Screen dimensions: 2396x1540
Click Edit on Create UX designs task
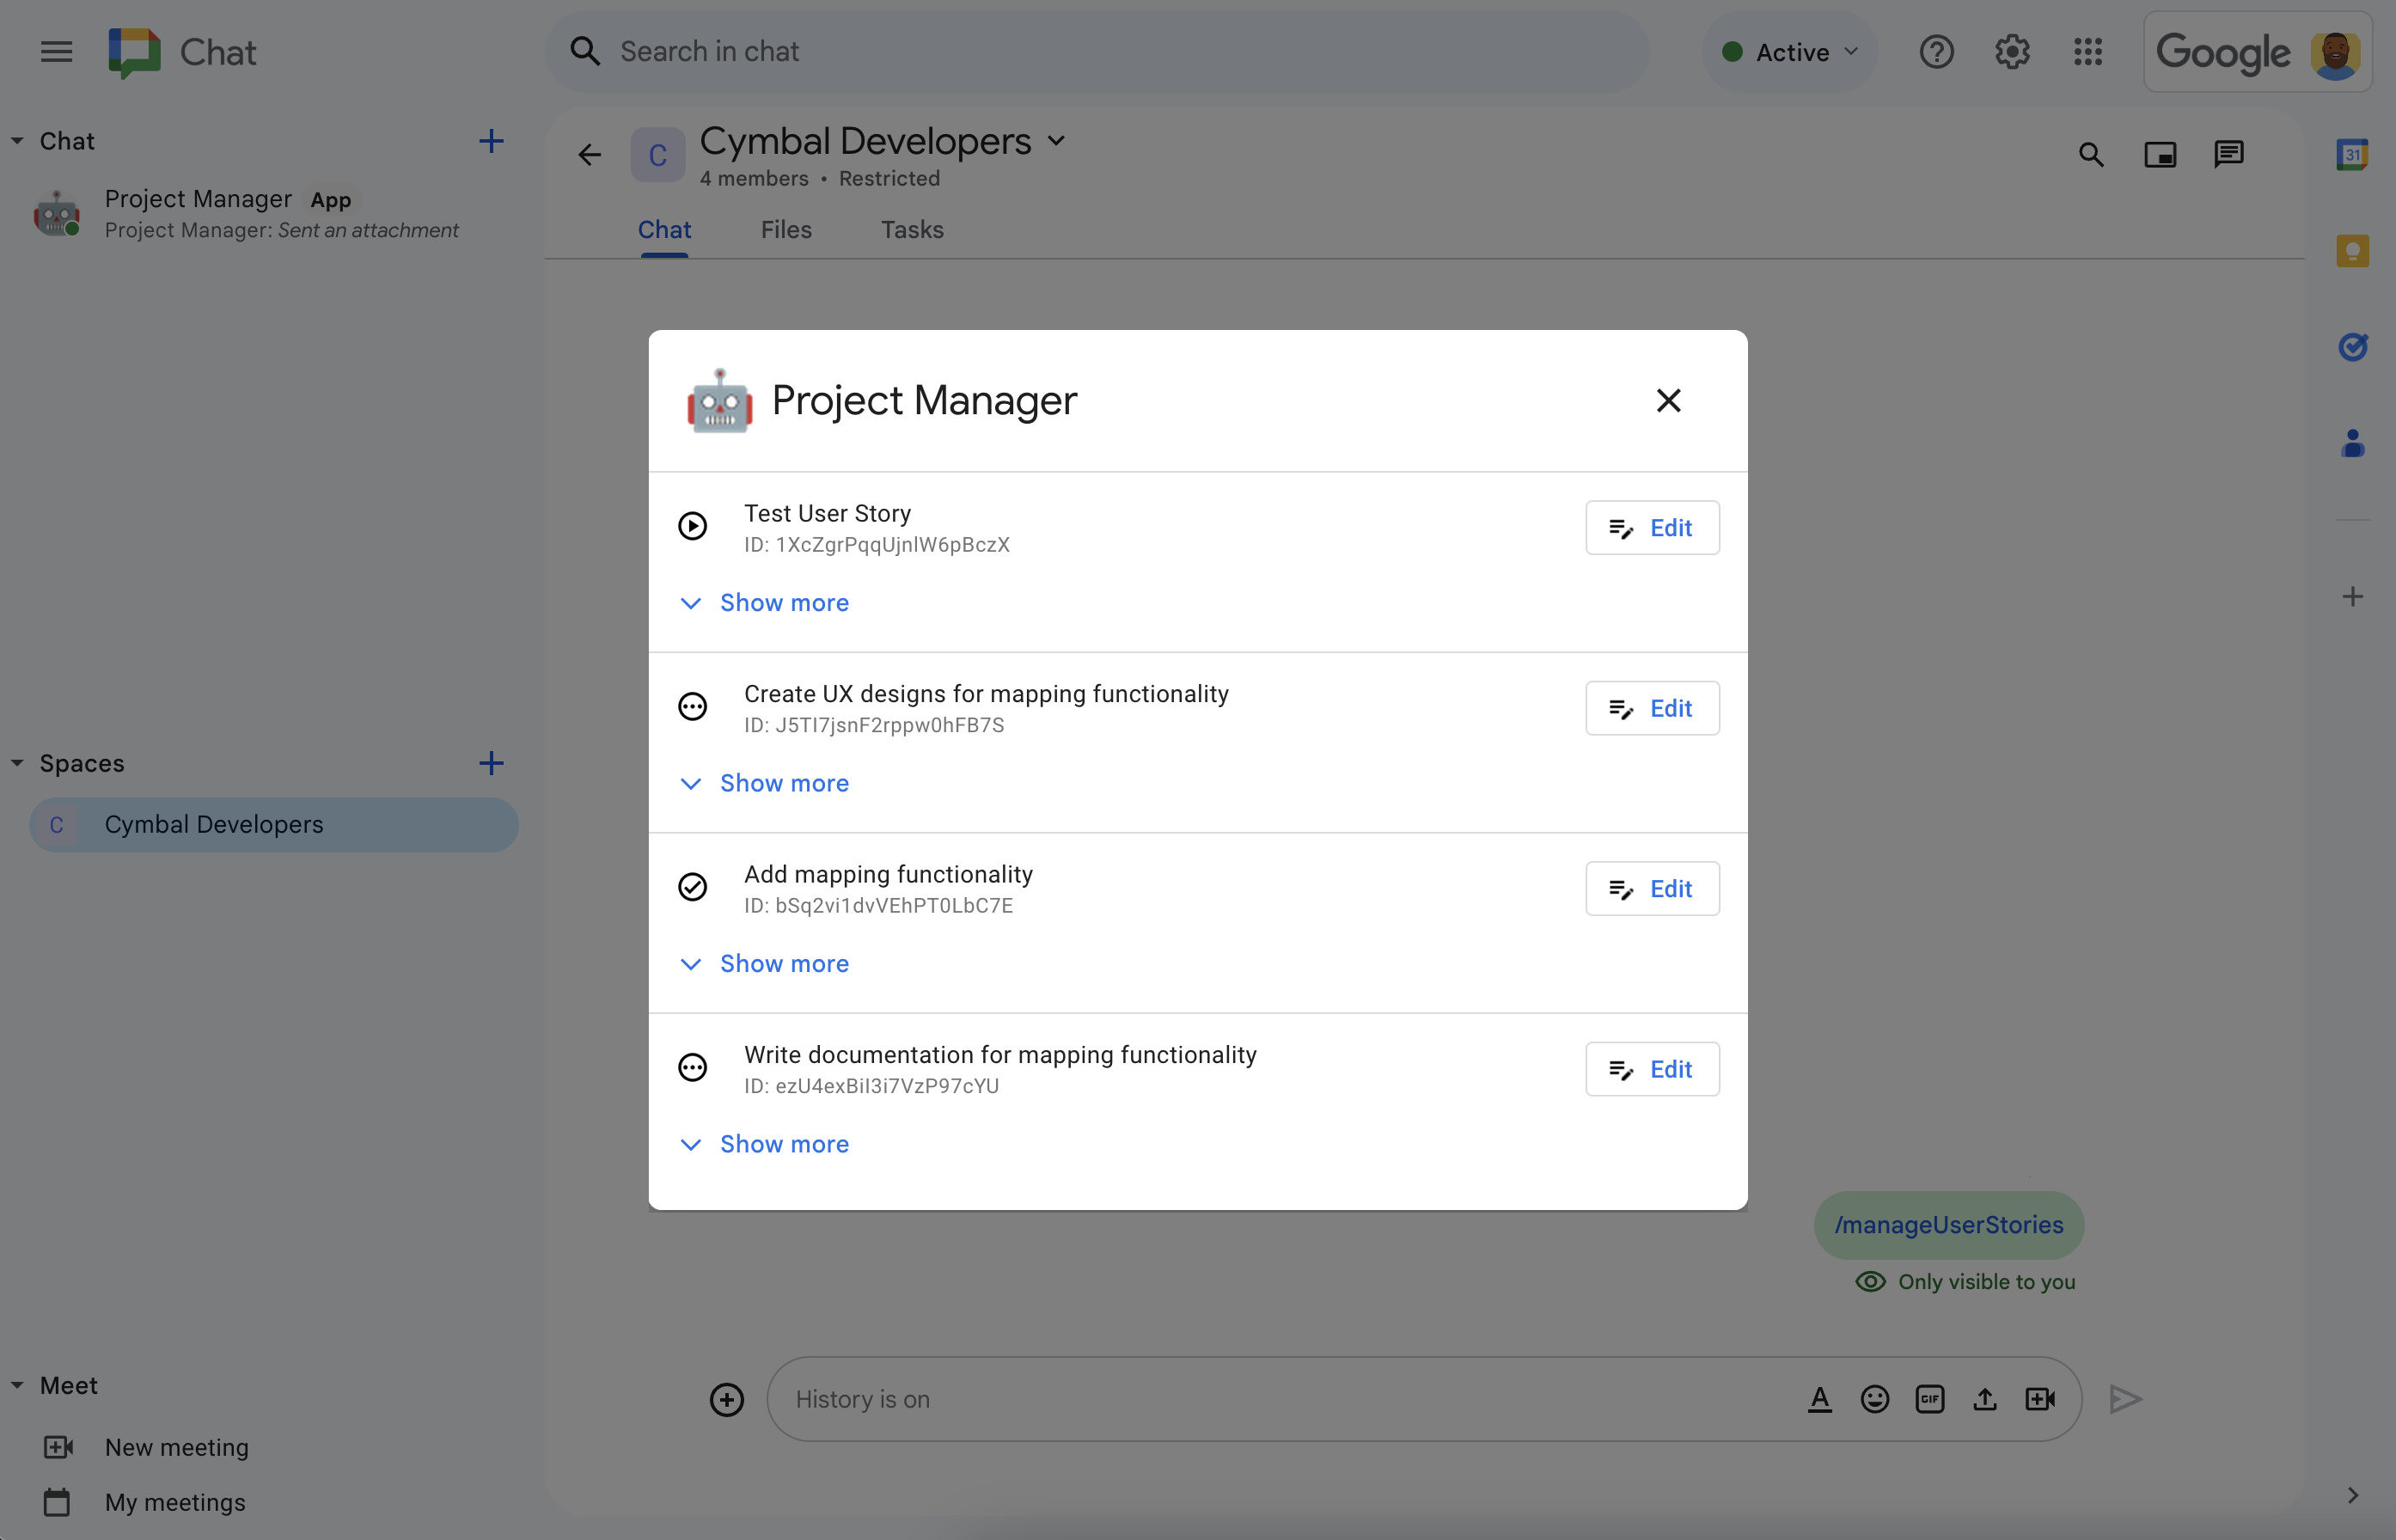point(1648,707)
